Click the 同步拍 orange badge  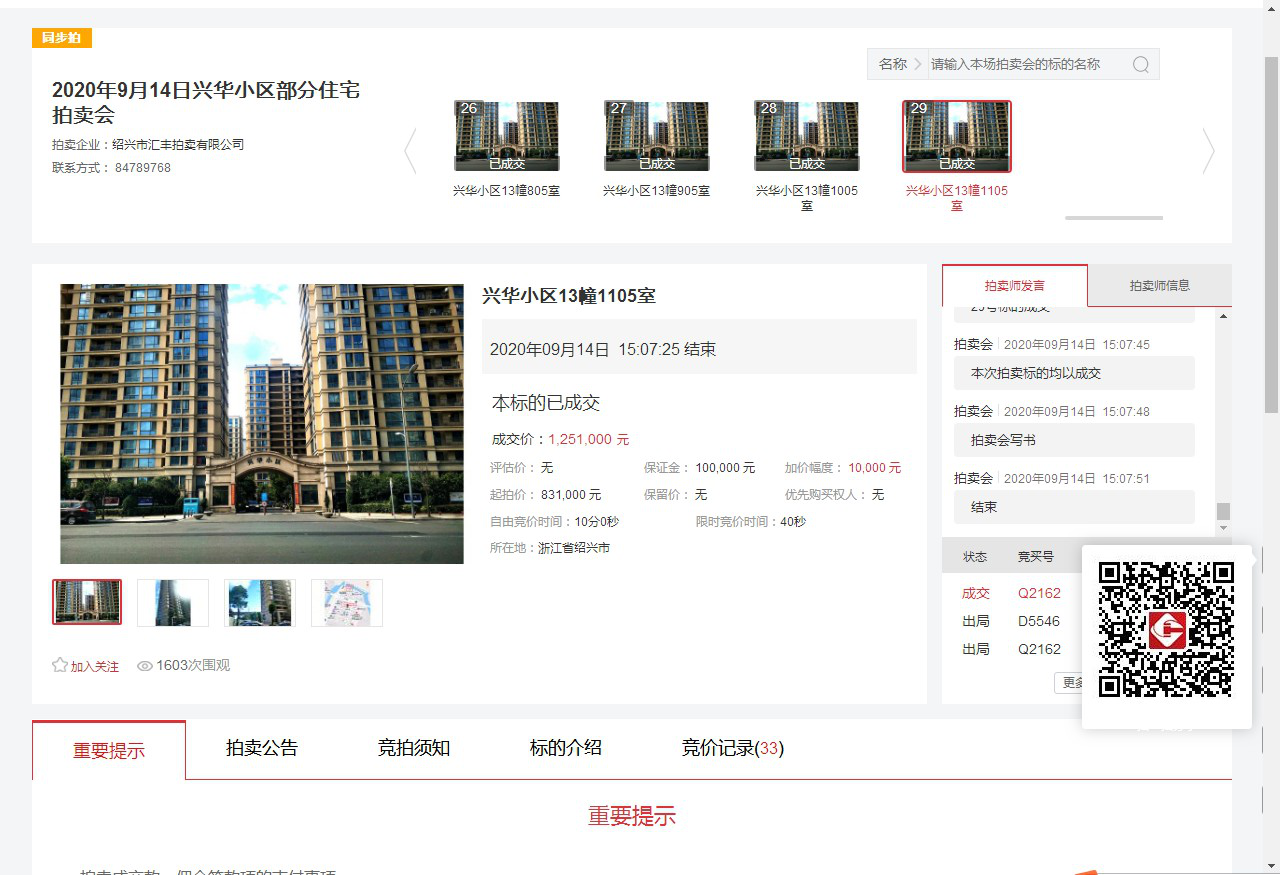(x=62, y=38)
